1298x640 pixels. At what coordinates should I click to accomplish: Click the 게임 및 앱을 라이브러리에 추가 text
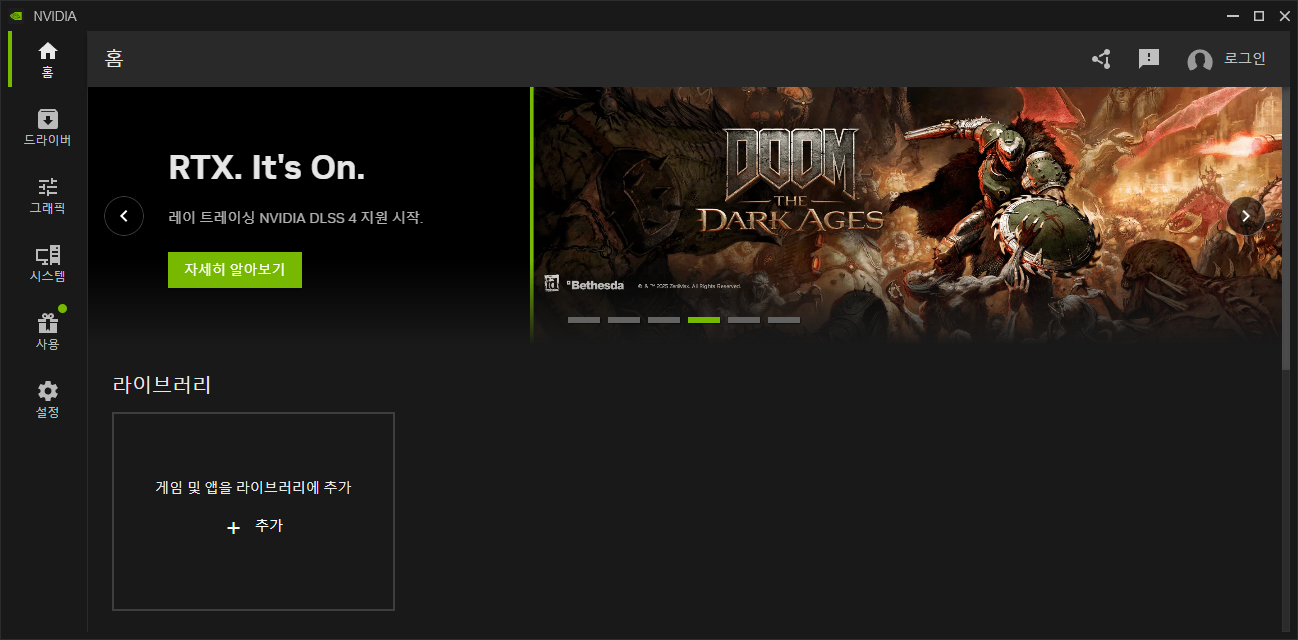tap(253, 488)
